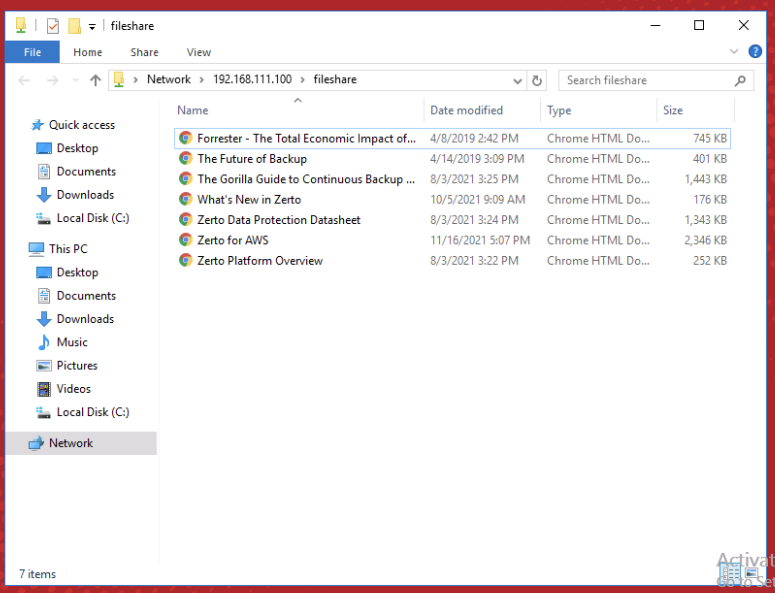Click the fileshare folder icon in title bar

(21, 25)
